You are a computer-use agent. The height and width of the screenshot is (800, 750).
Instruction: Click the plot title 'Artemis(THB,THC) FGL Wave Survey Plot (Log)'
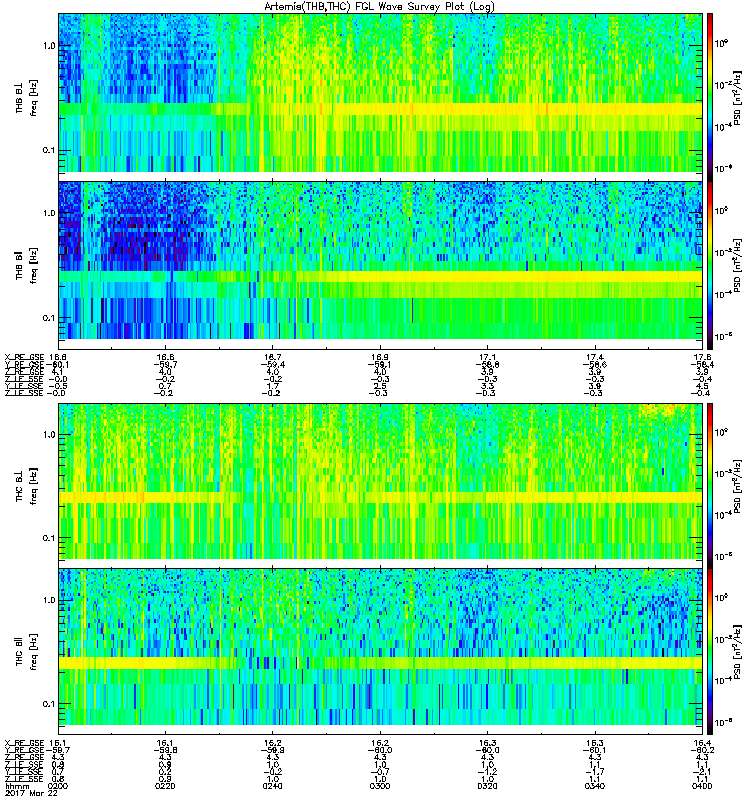(379, 7)
